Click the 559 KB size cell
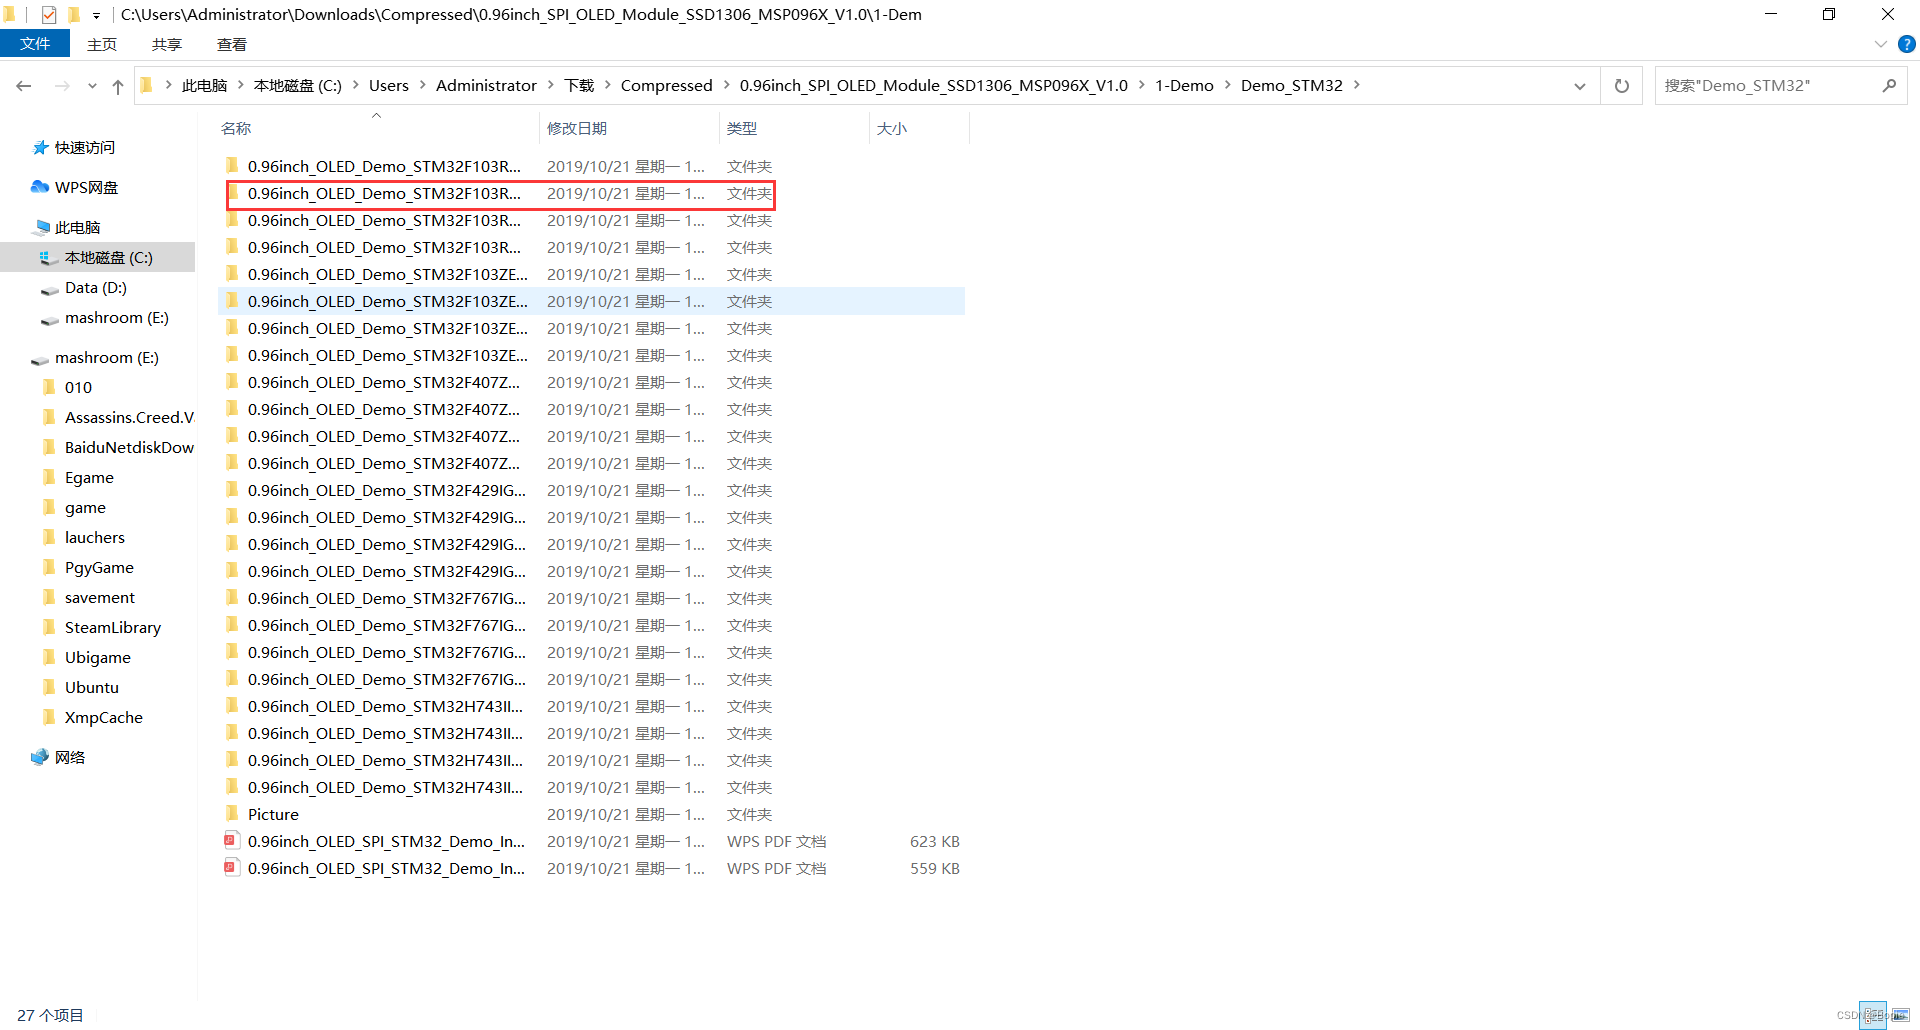The height and width of the screenshot is (1030, 1920). tap(934, 868)
